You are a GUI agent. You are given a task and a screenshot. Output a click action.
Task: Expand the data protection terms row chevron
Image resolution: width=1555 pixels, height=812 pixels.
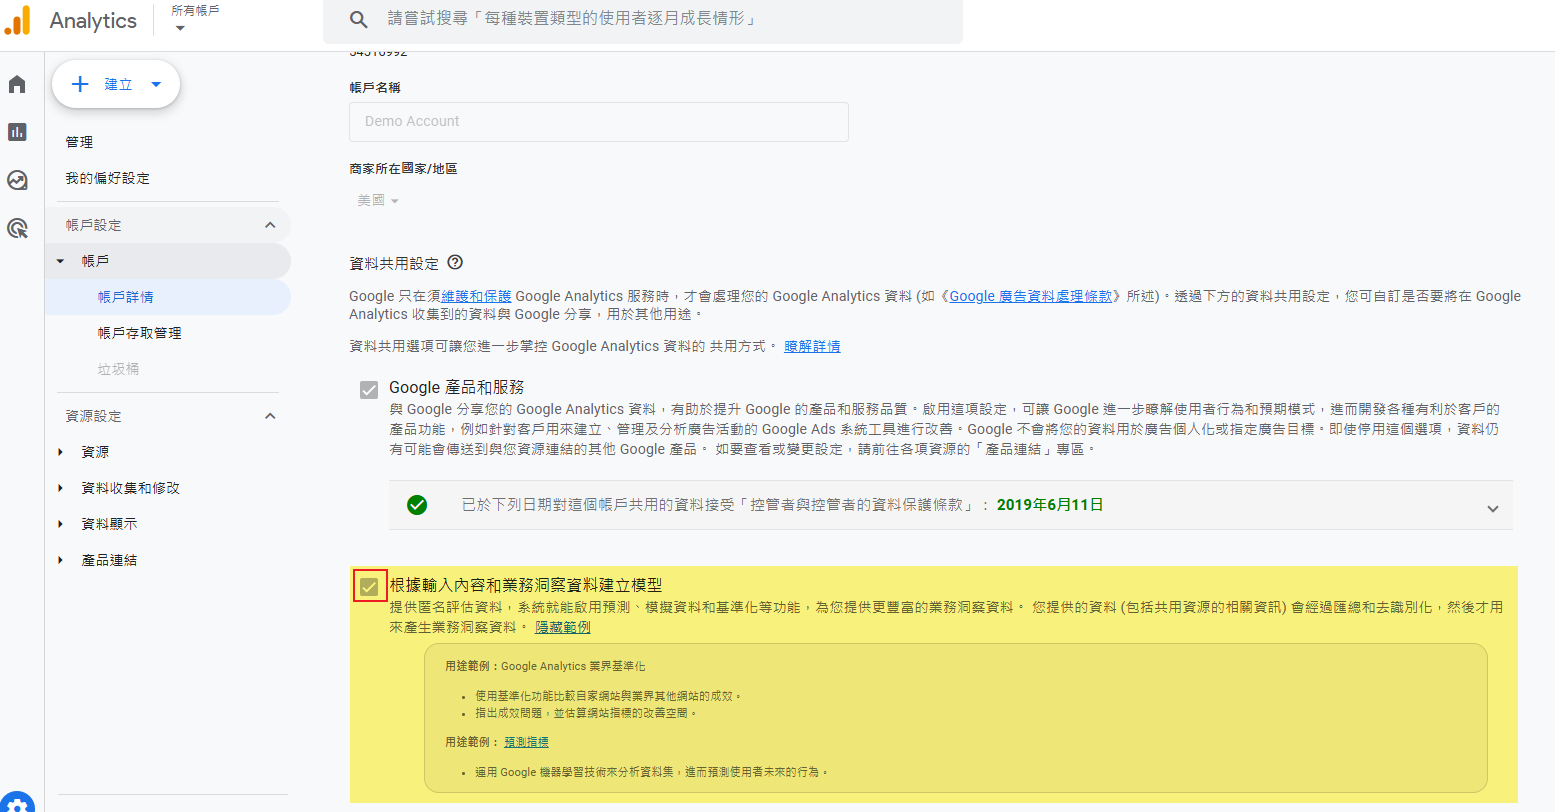[x=1492, y=508]
